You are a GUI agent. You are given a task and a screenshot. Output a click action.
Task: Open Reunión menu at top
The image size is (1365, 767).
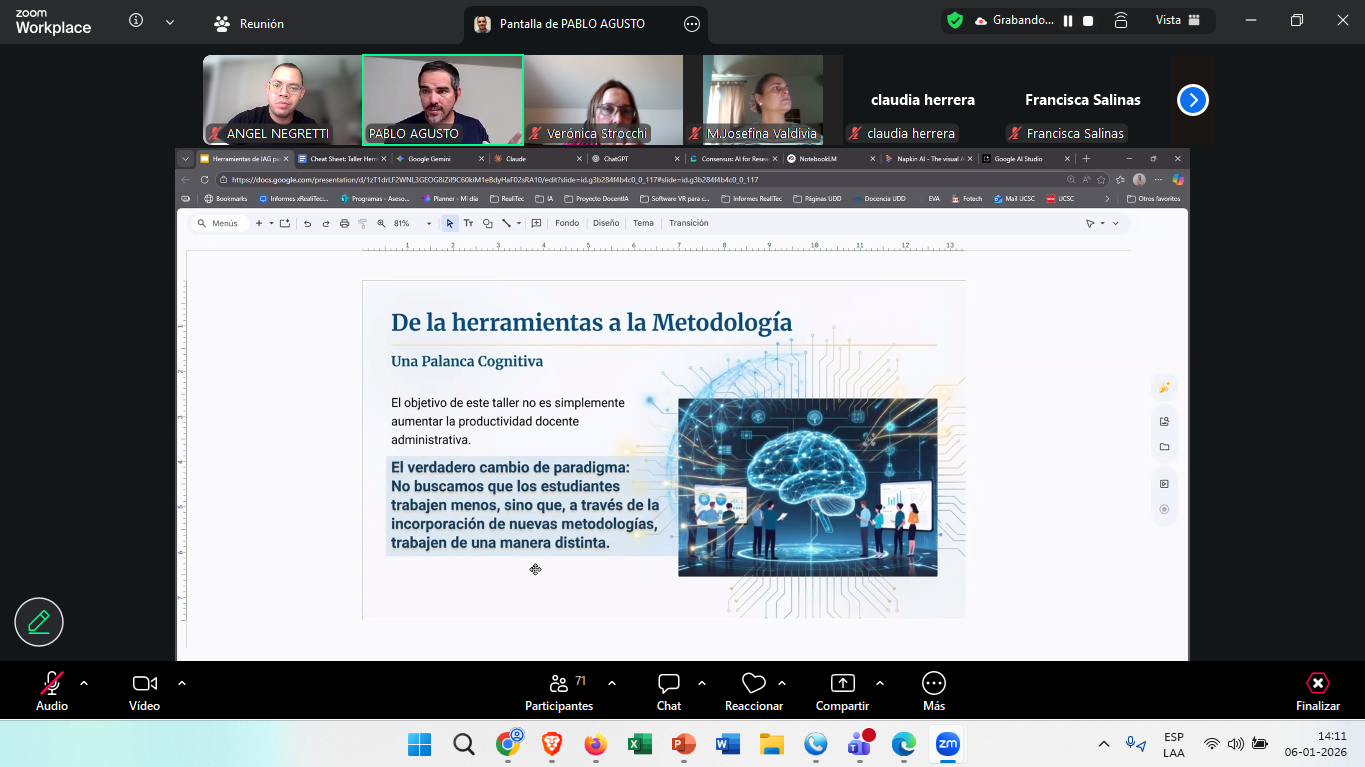249,24
